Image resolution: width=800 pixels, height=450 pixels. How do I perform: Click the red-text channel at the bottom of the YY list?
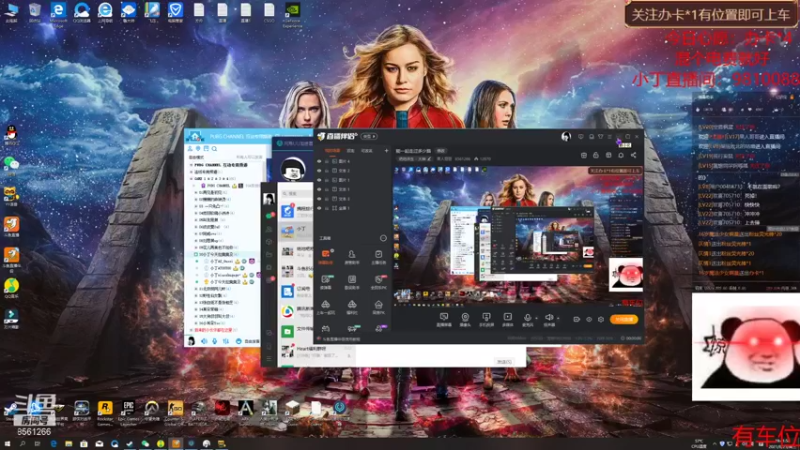pyautogui.click(x=213, y=330)
